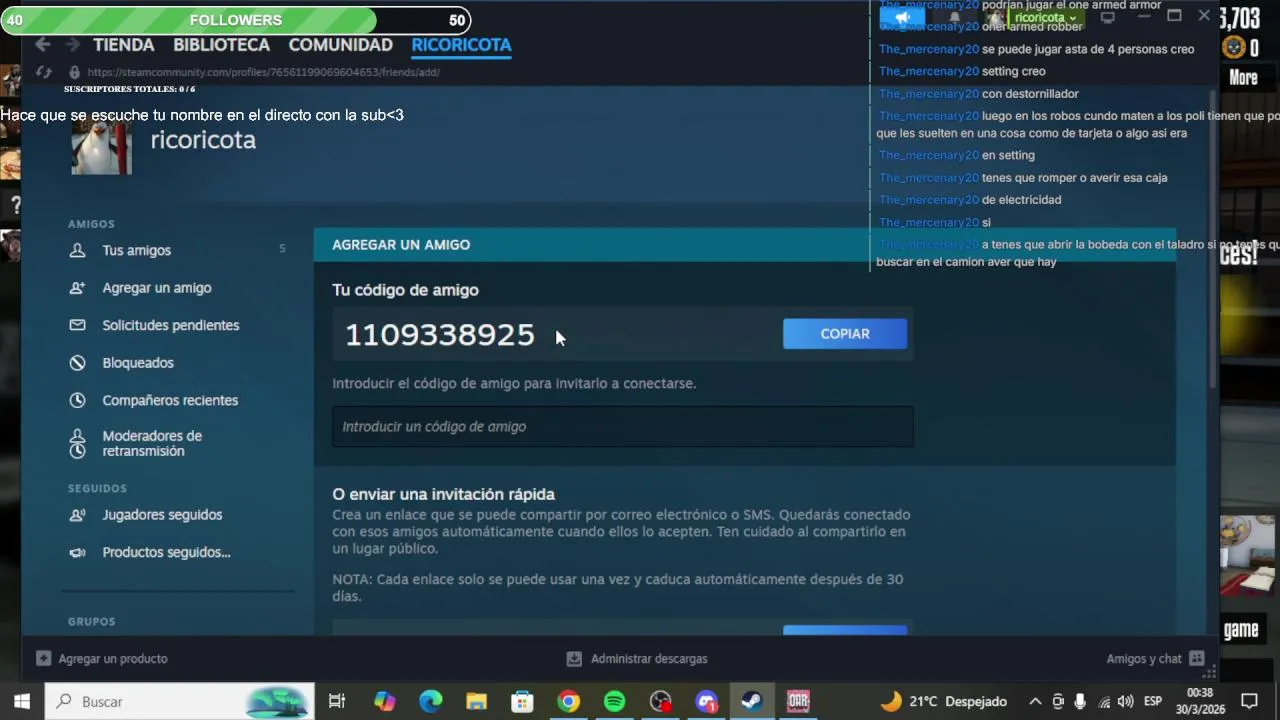
Task: Open Copilot from the taskbar
Action: pyautogui.click(x=384, y=702)
